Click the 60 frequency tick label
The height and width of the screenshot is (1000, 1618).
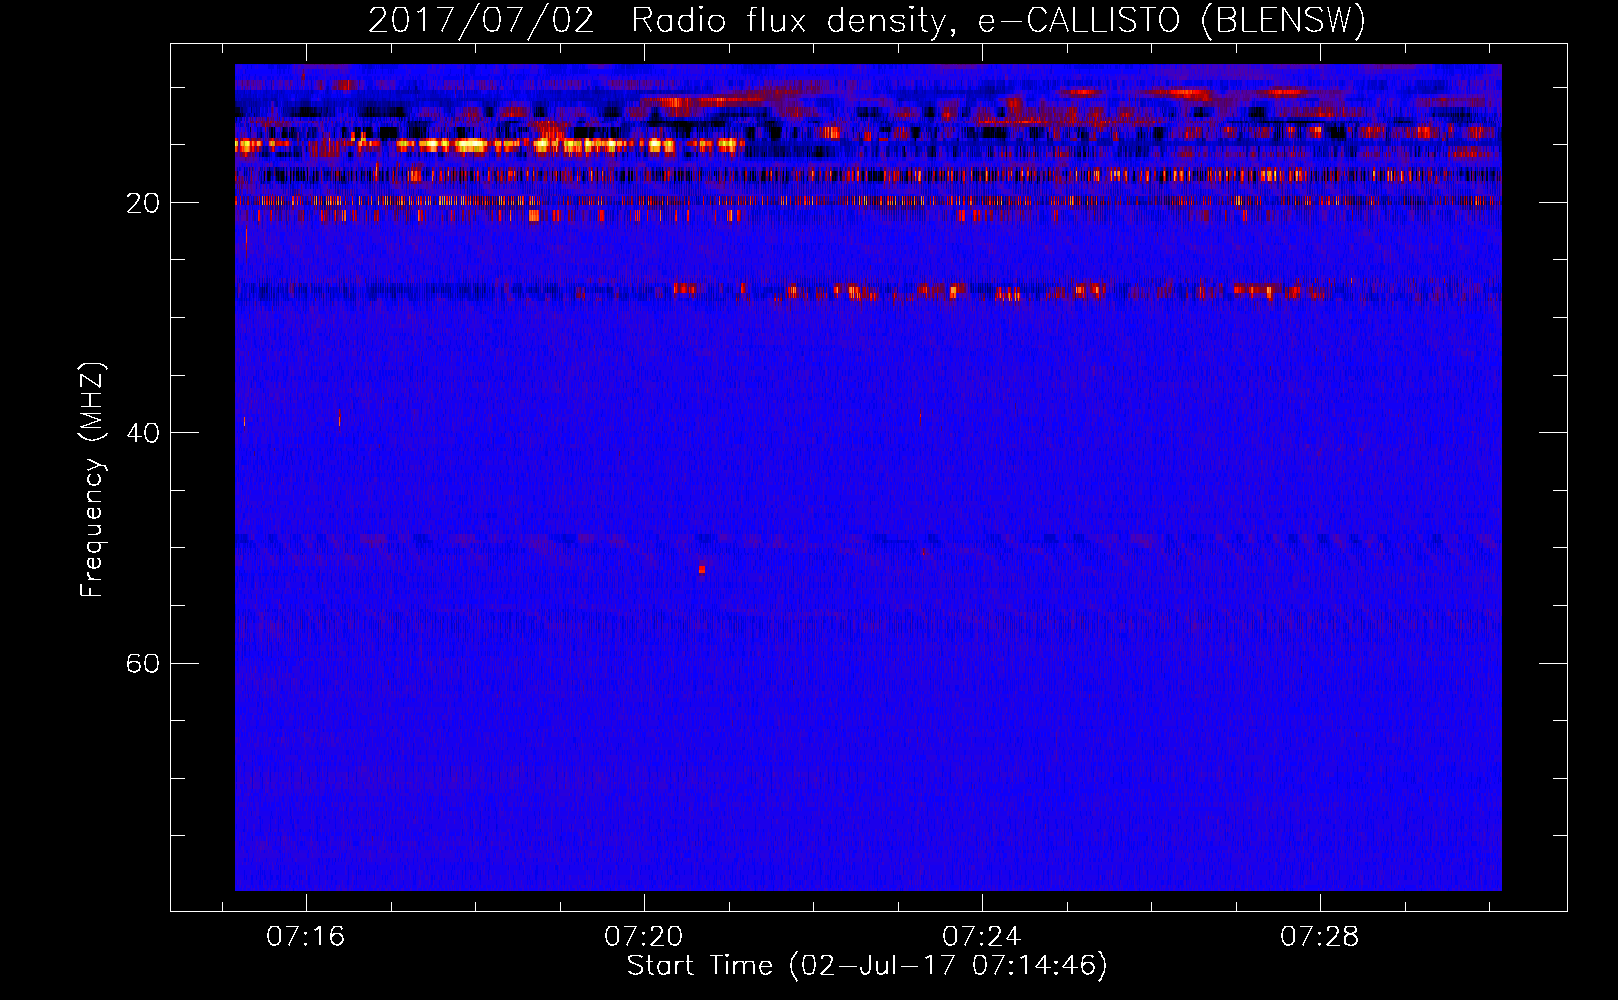tap(143, 663)
